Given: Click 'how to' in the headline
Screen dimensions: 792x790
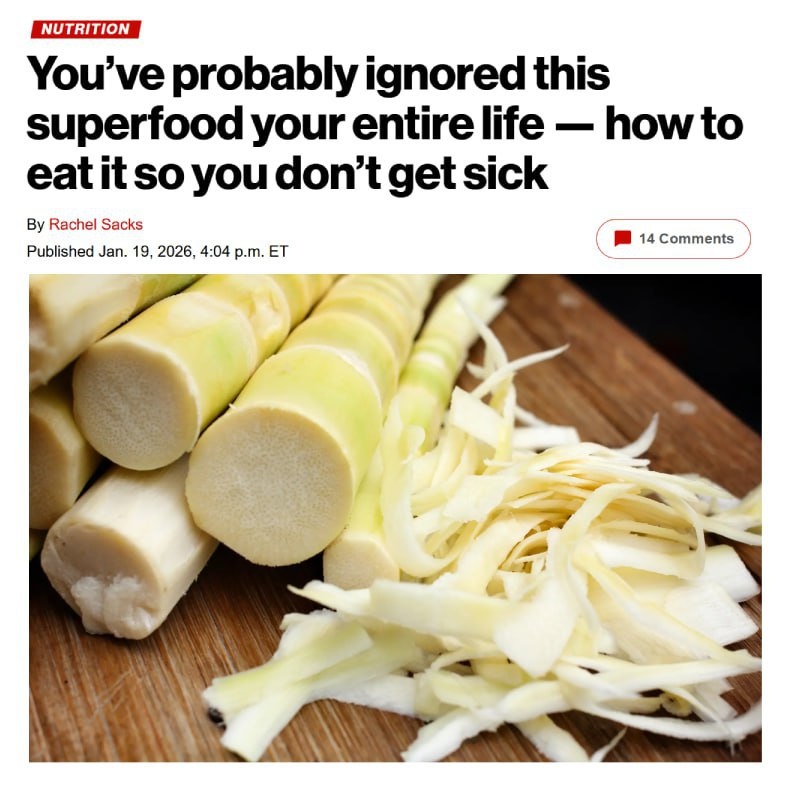Looking at the screenshot, I should point(674,124).
